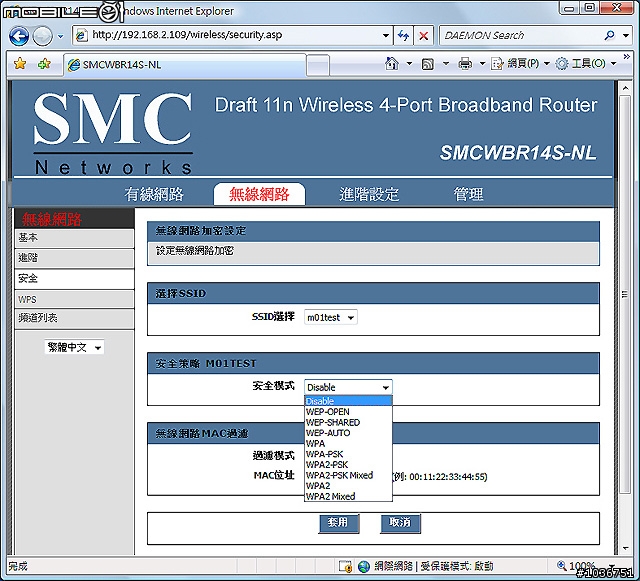The width and height of the screenshot is (640, 581).
Task: Open the zoom level magnifier in status bar
Action: pos(562,566)
